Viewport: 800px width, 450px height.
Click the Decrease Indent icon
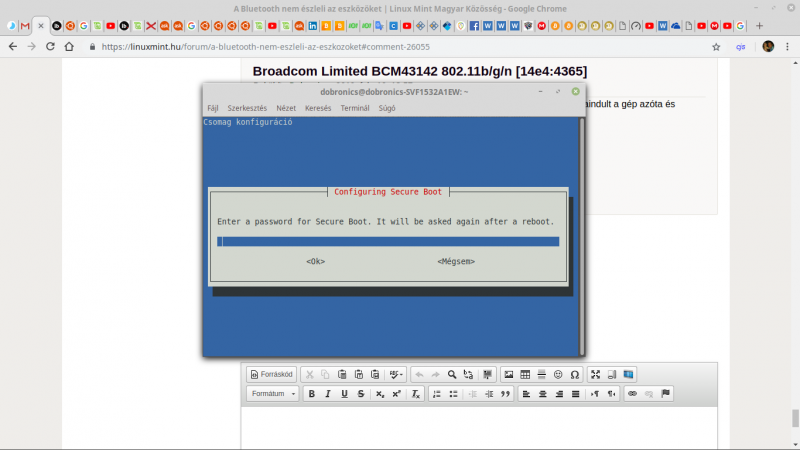coord(472,394)
